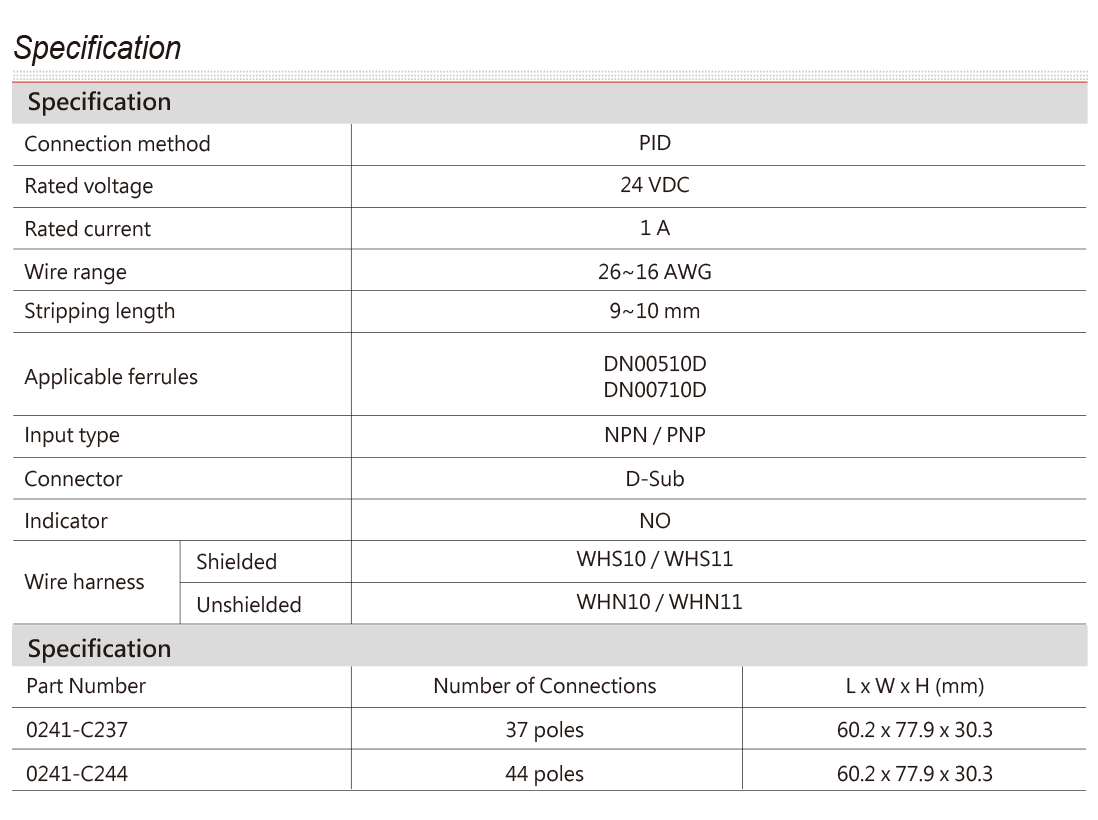Select the WHS10 / WHS11 harness value
1098x820 pixels.
click(655, 559)
